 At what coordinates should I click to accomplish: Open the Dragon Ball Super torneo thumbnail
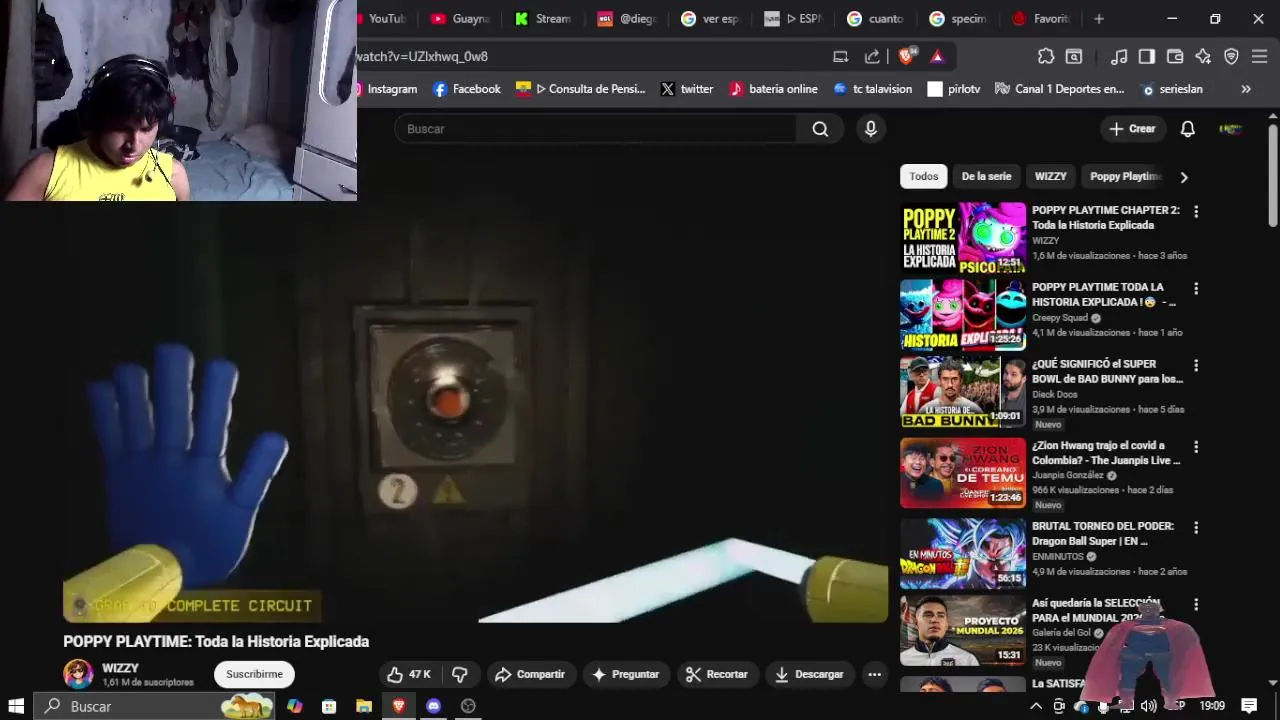(x=963, y=553)
